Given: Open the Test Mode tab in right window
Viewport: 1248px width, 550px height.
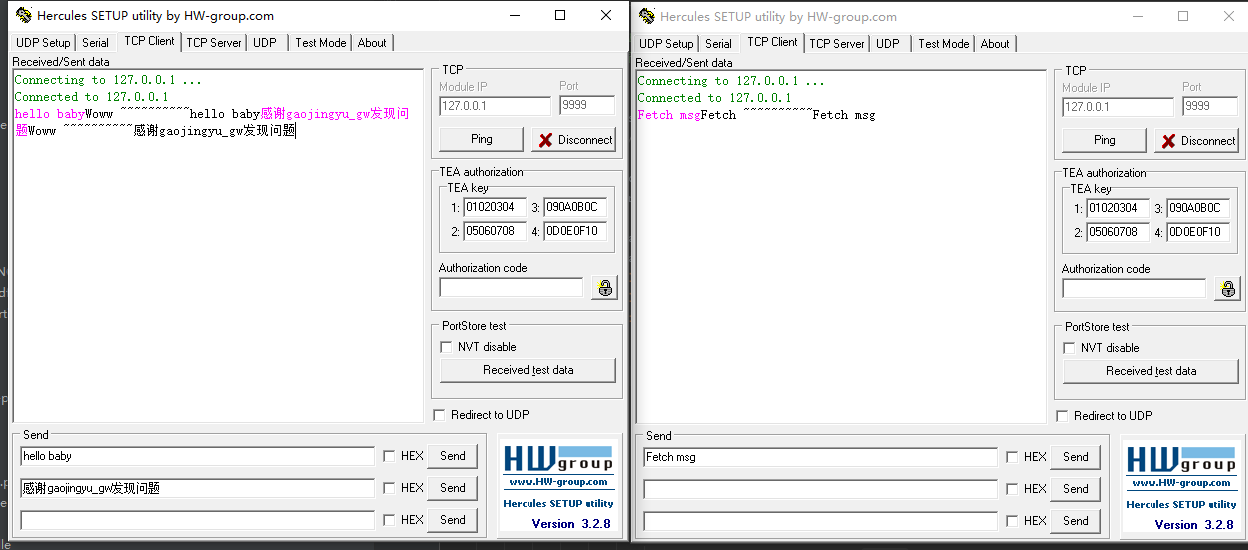Looking at the screenshot, I should pos(943,44).
